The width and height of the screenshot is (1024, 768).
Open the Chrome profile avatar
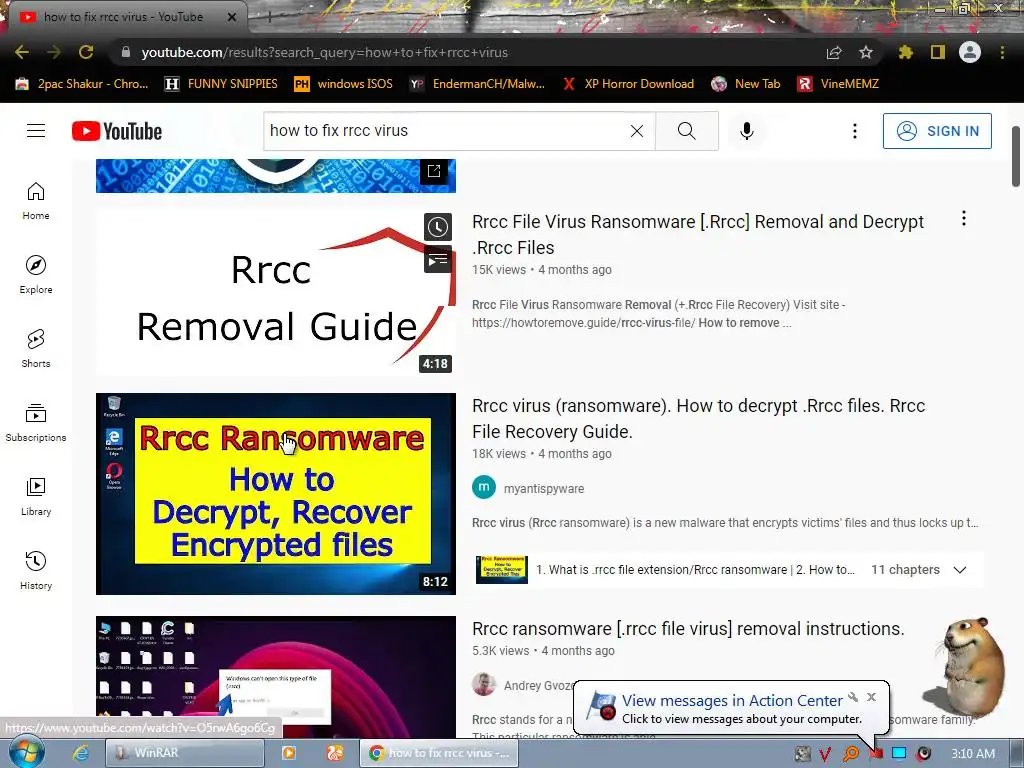(x=970, y=52)
